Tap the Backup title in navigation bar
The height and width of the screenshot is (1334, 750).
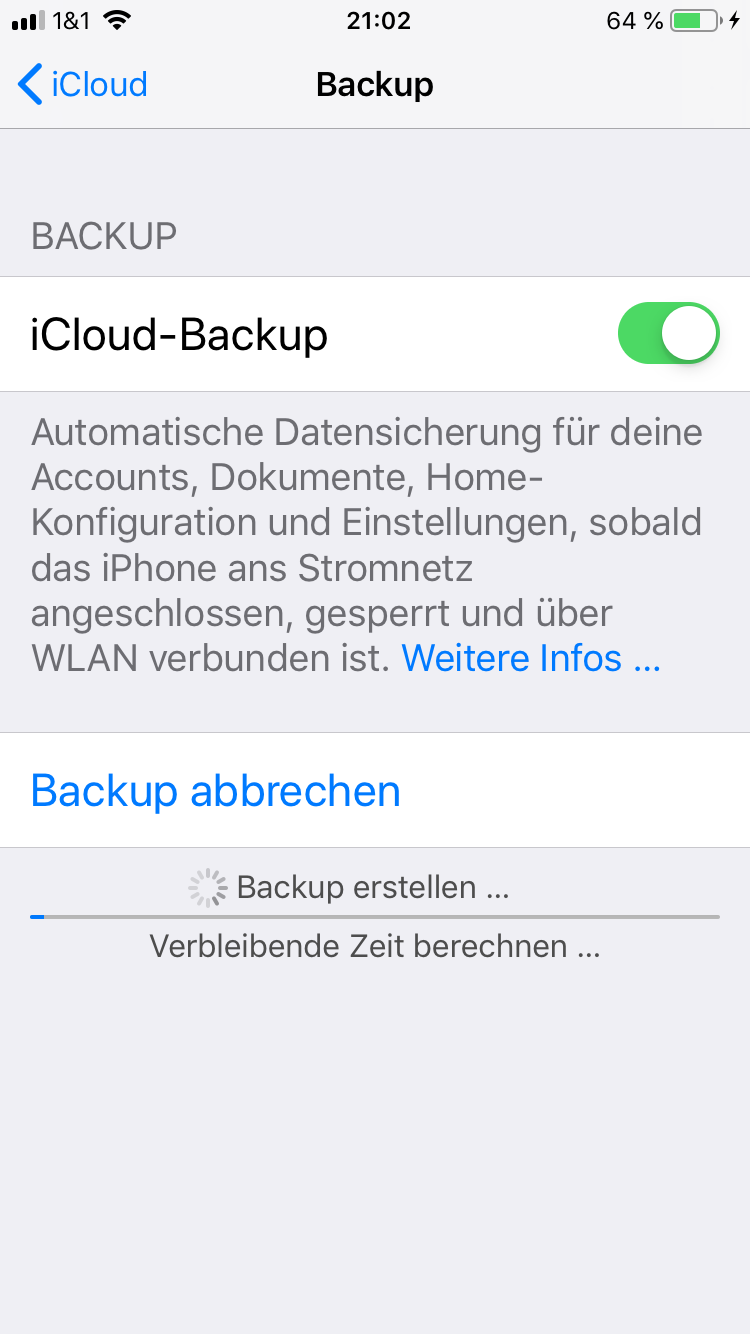click(x=375, y=84)
